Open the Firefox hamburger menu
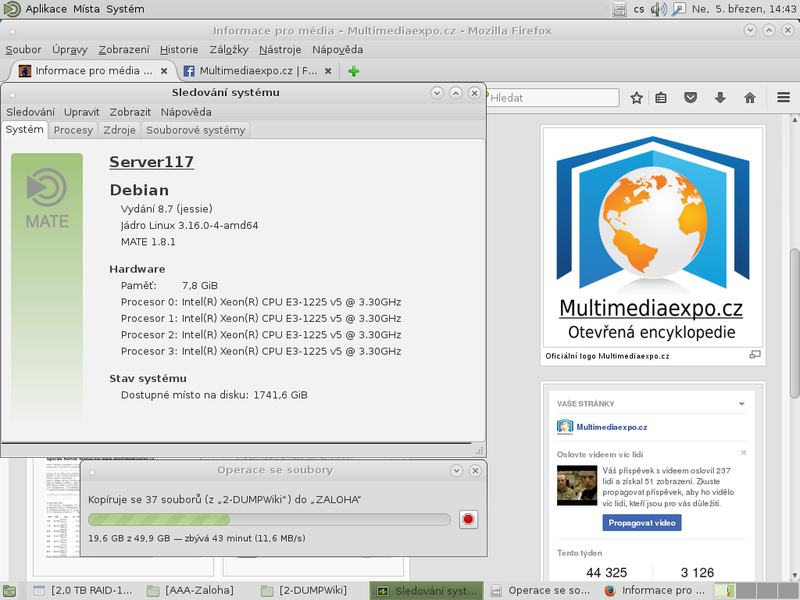 tap(781, 98)
